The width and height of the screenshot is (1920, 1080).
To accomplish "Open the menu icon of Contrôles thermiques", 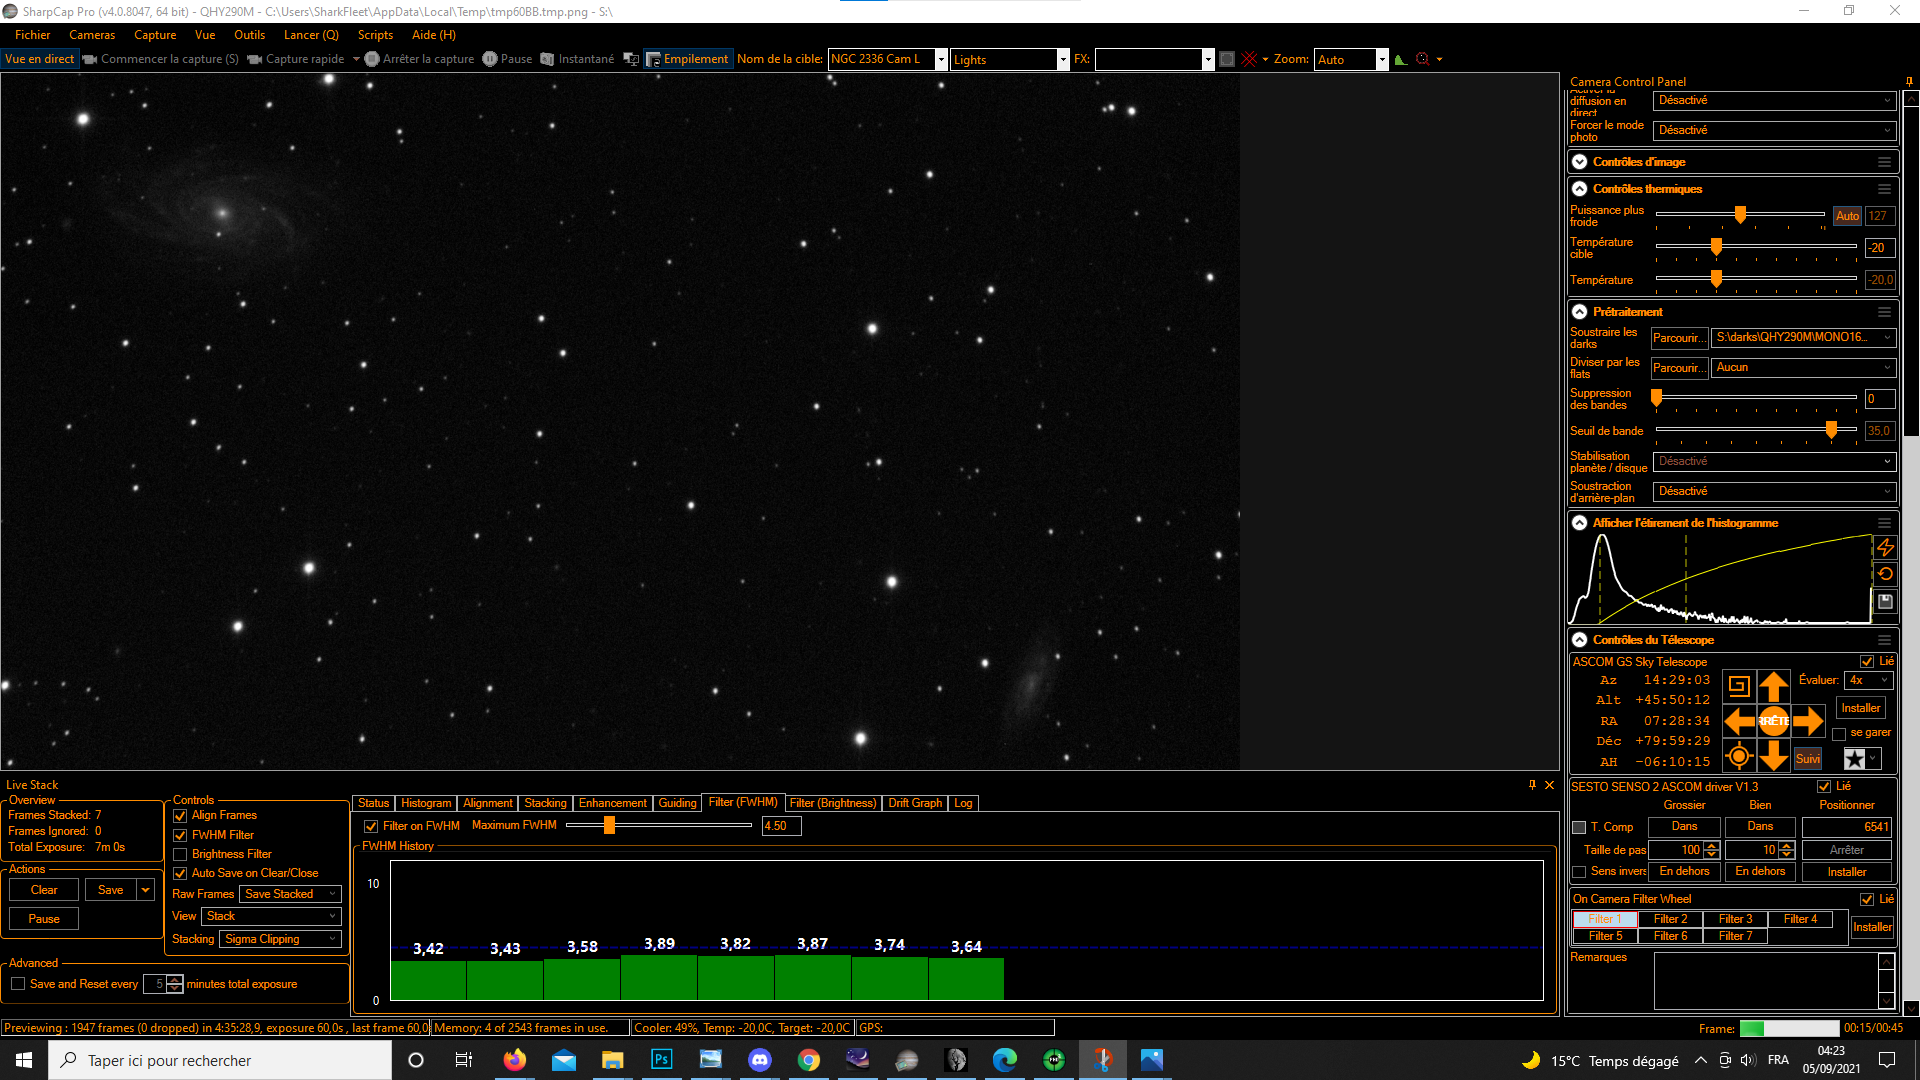I will [1884, 188].
